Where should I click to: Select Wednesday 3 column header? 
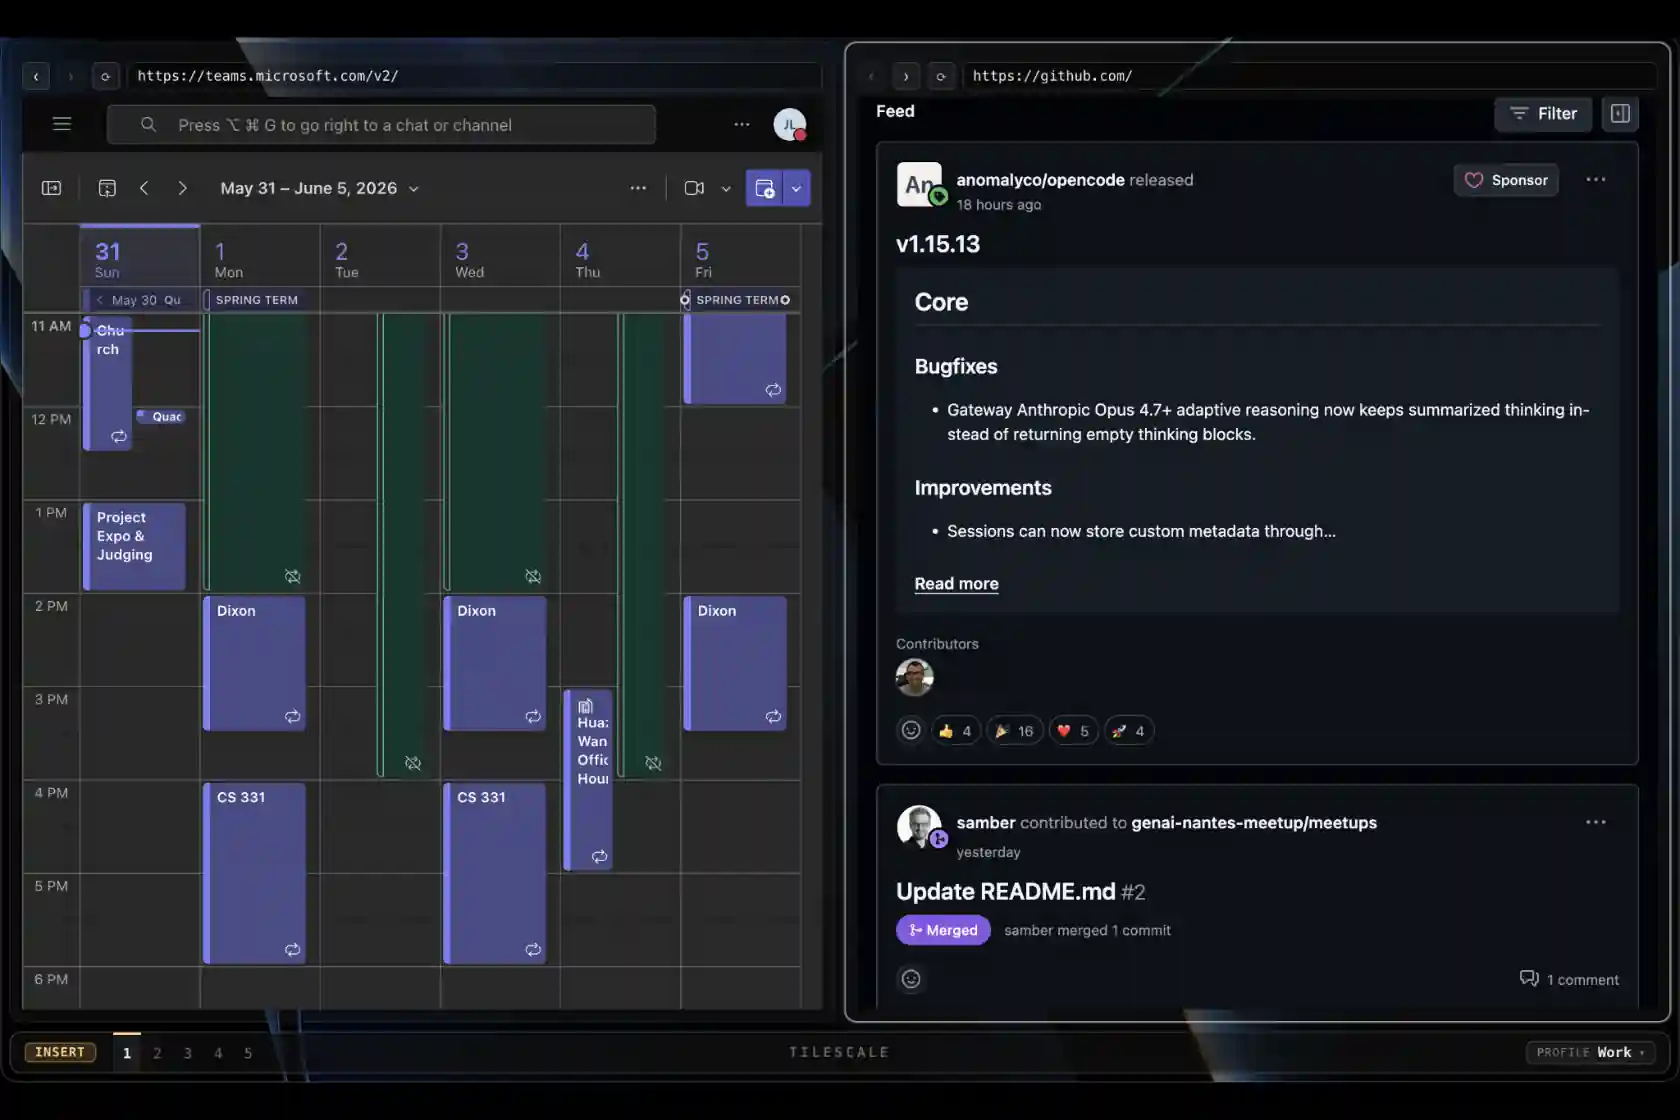pyautogui.click(x=500, y=257)
